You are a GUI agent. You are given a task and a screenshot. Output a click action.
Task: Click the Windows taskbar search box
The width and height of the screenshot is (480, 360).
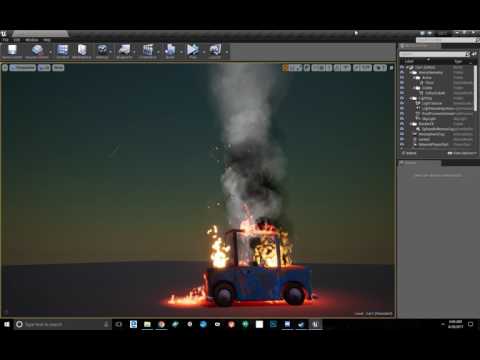[x=62, y=324]
